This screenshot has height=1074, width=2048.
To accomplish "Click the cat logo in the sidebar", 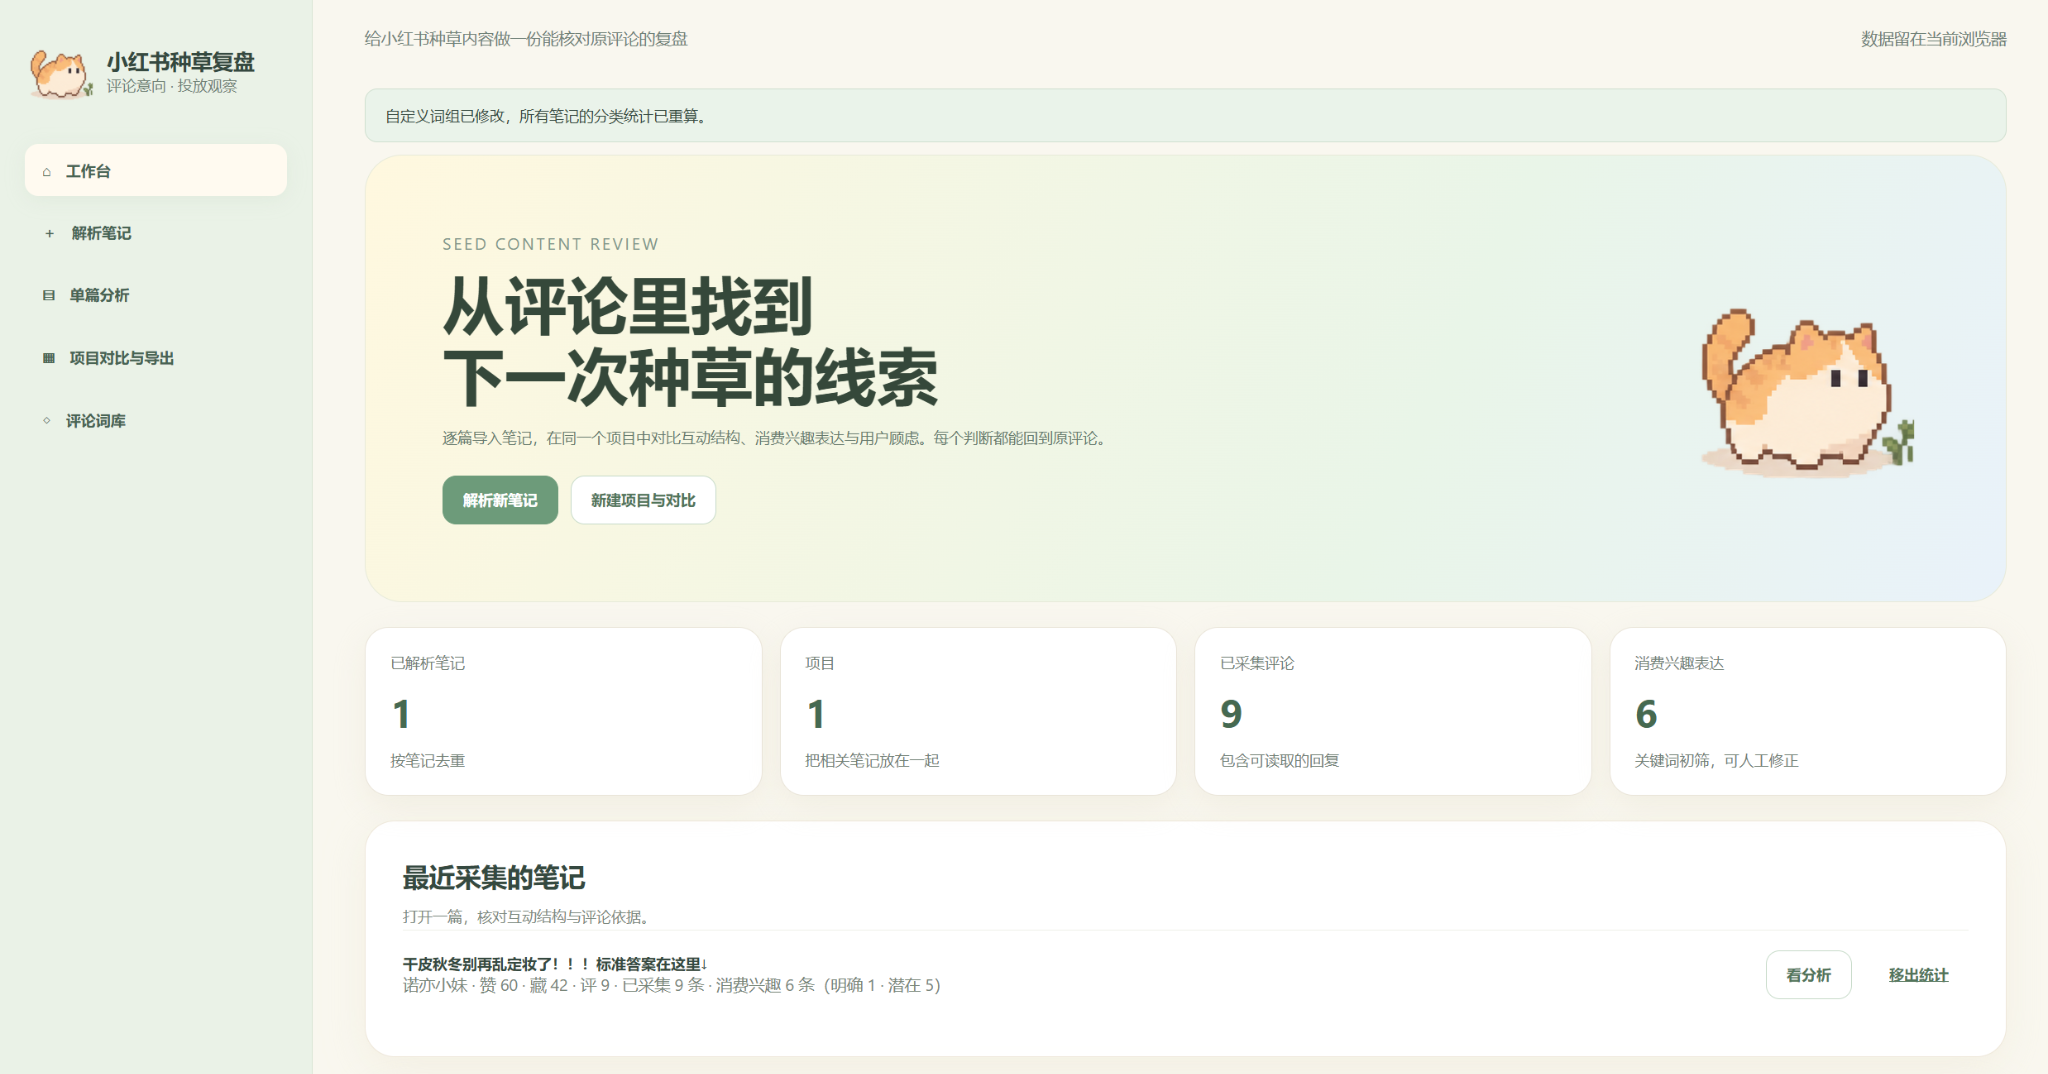I will click(x=61, y=73).
